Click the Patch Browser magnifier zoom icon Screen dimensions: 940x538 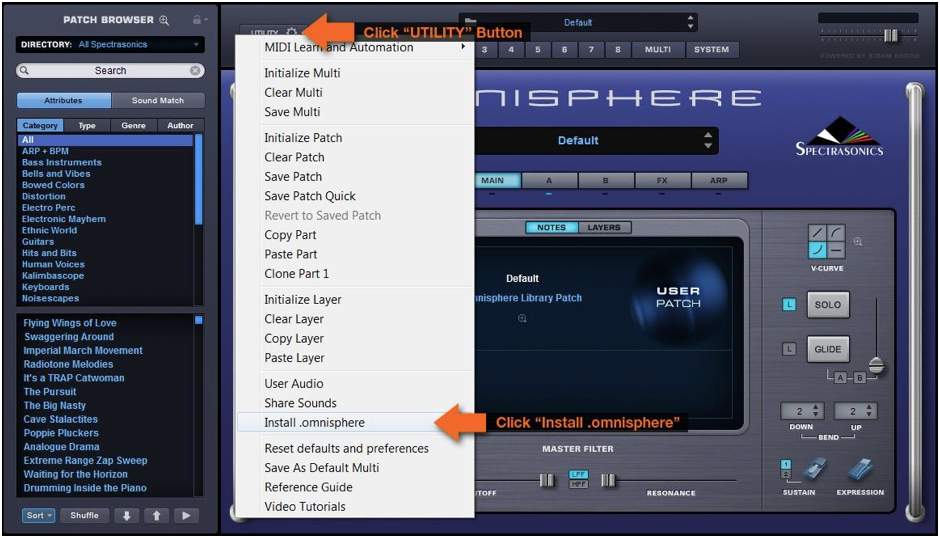(164, 20)
